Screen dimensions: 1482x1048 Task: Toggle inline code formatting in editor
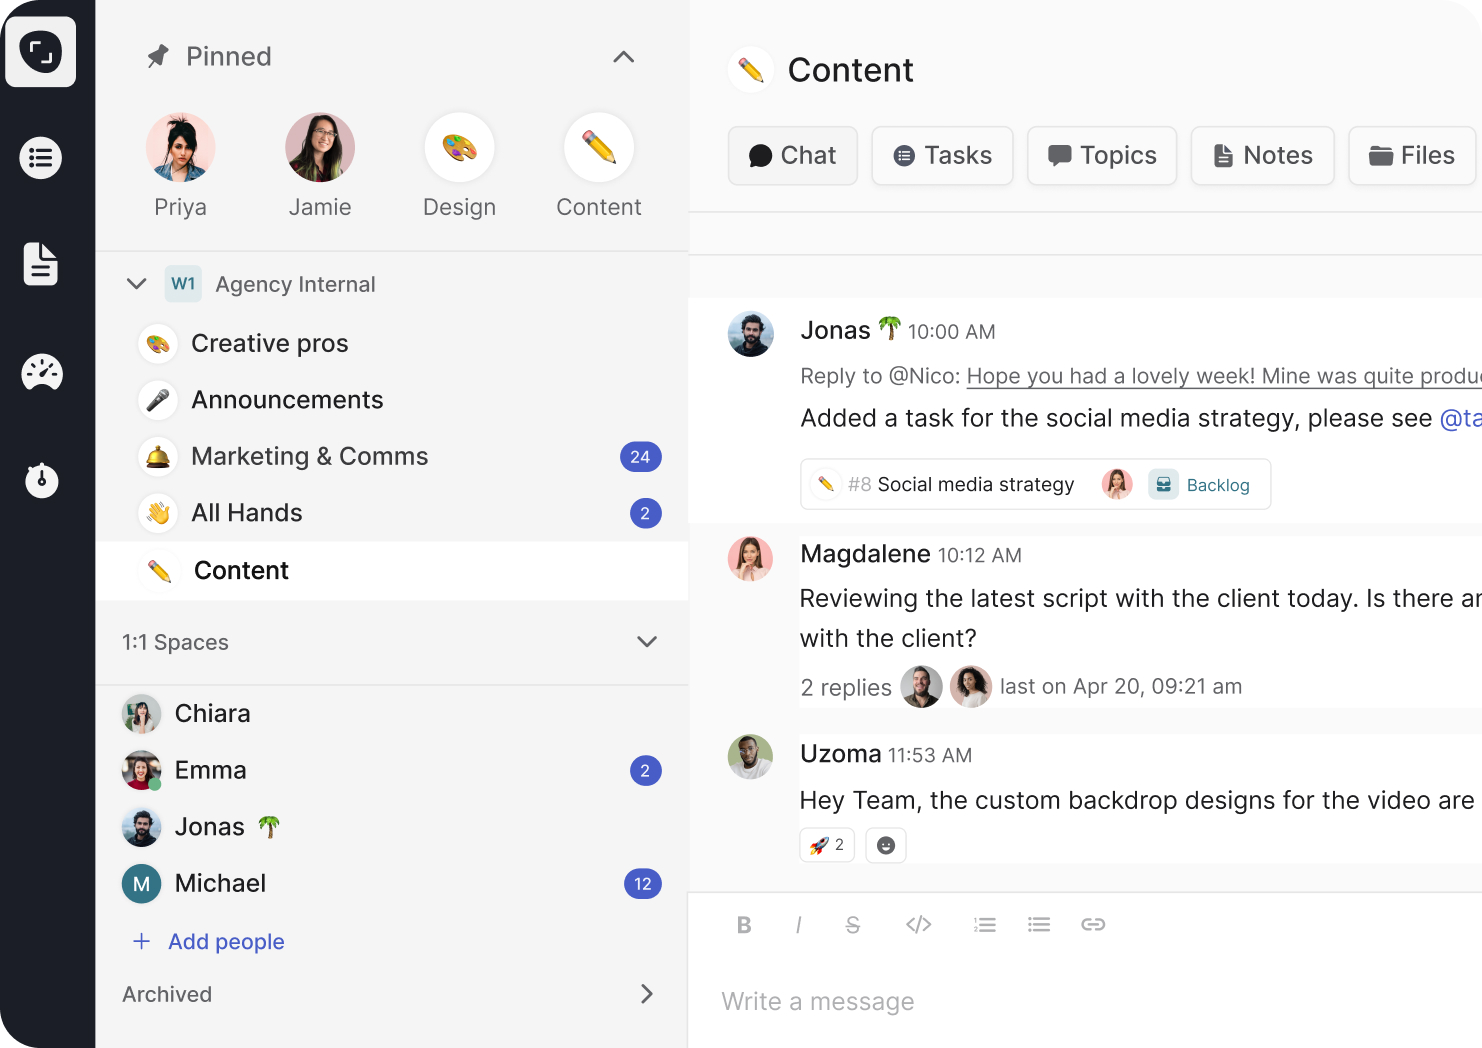pos(919,925)
